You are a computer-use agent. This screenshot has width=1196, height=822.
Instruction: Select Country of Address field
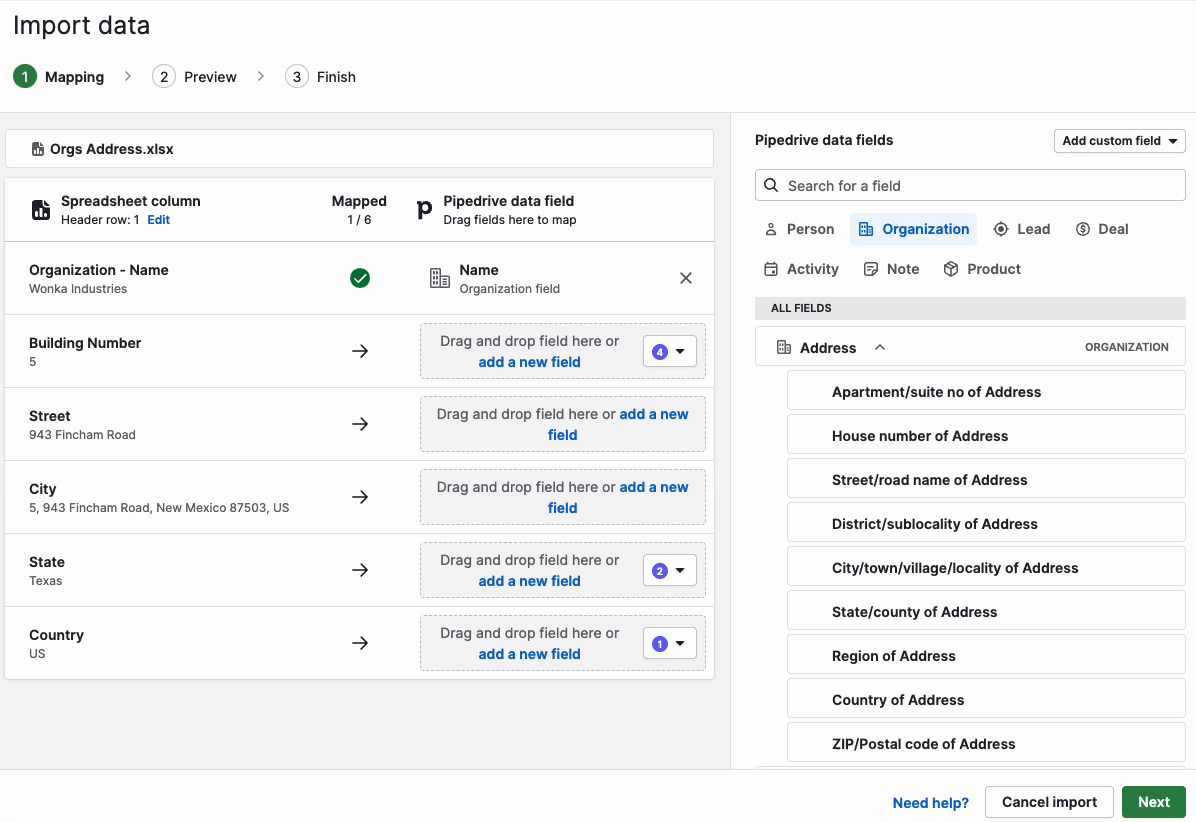(985, 700)
